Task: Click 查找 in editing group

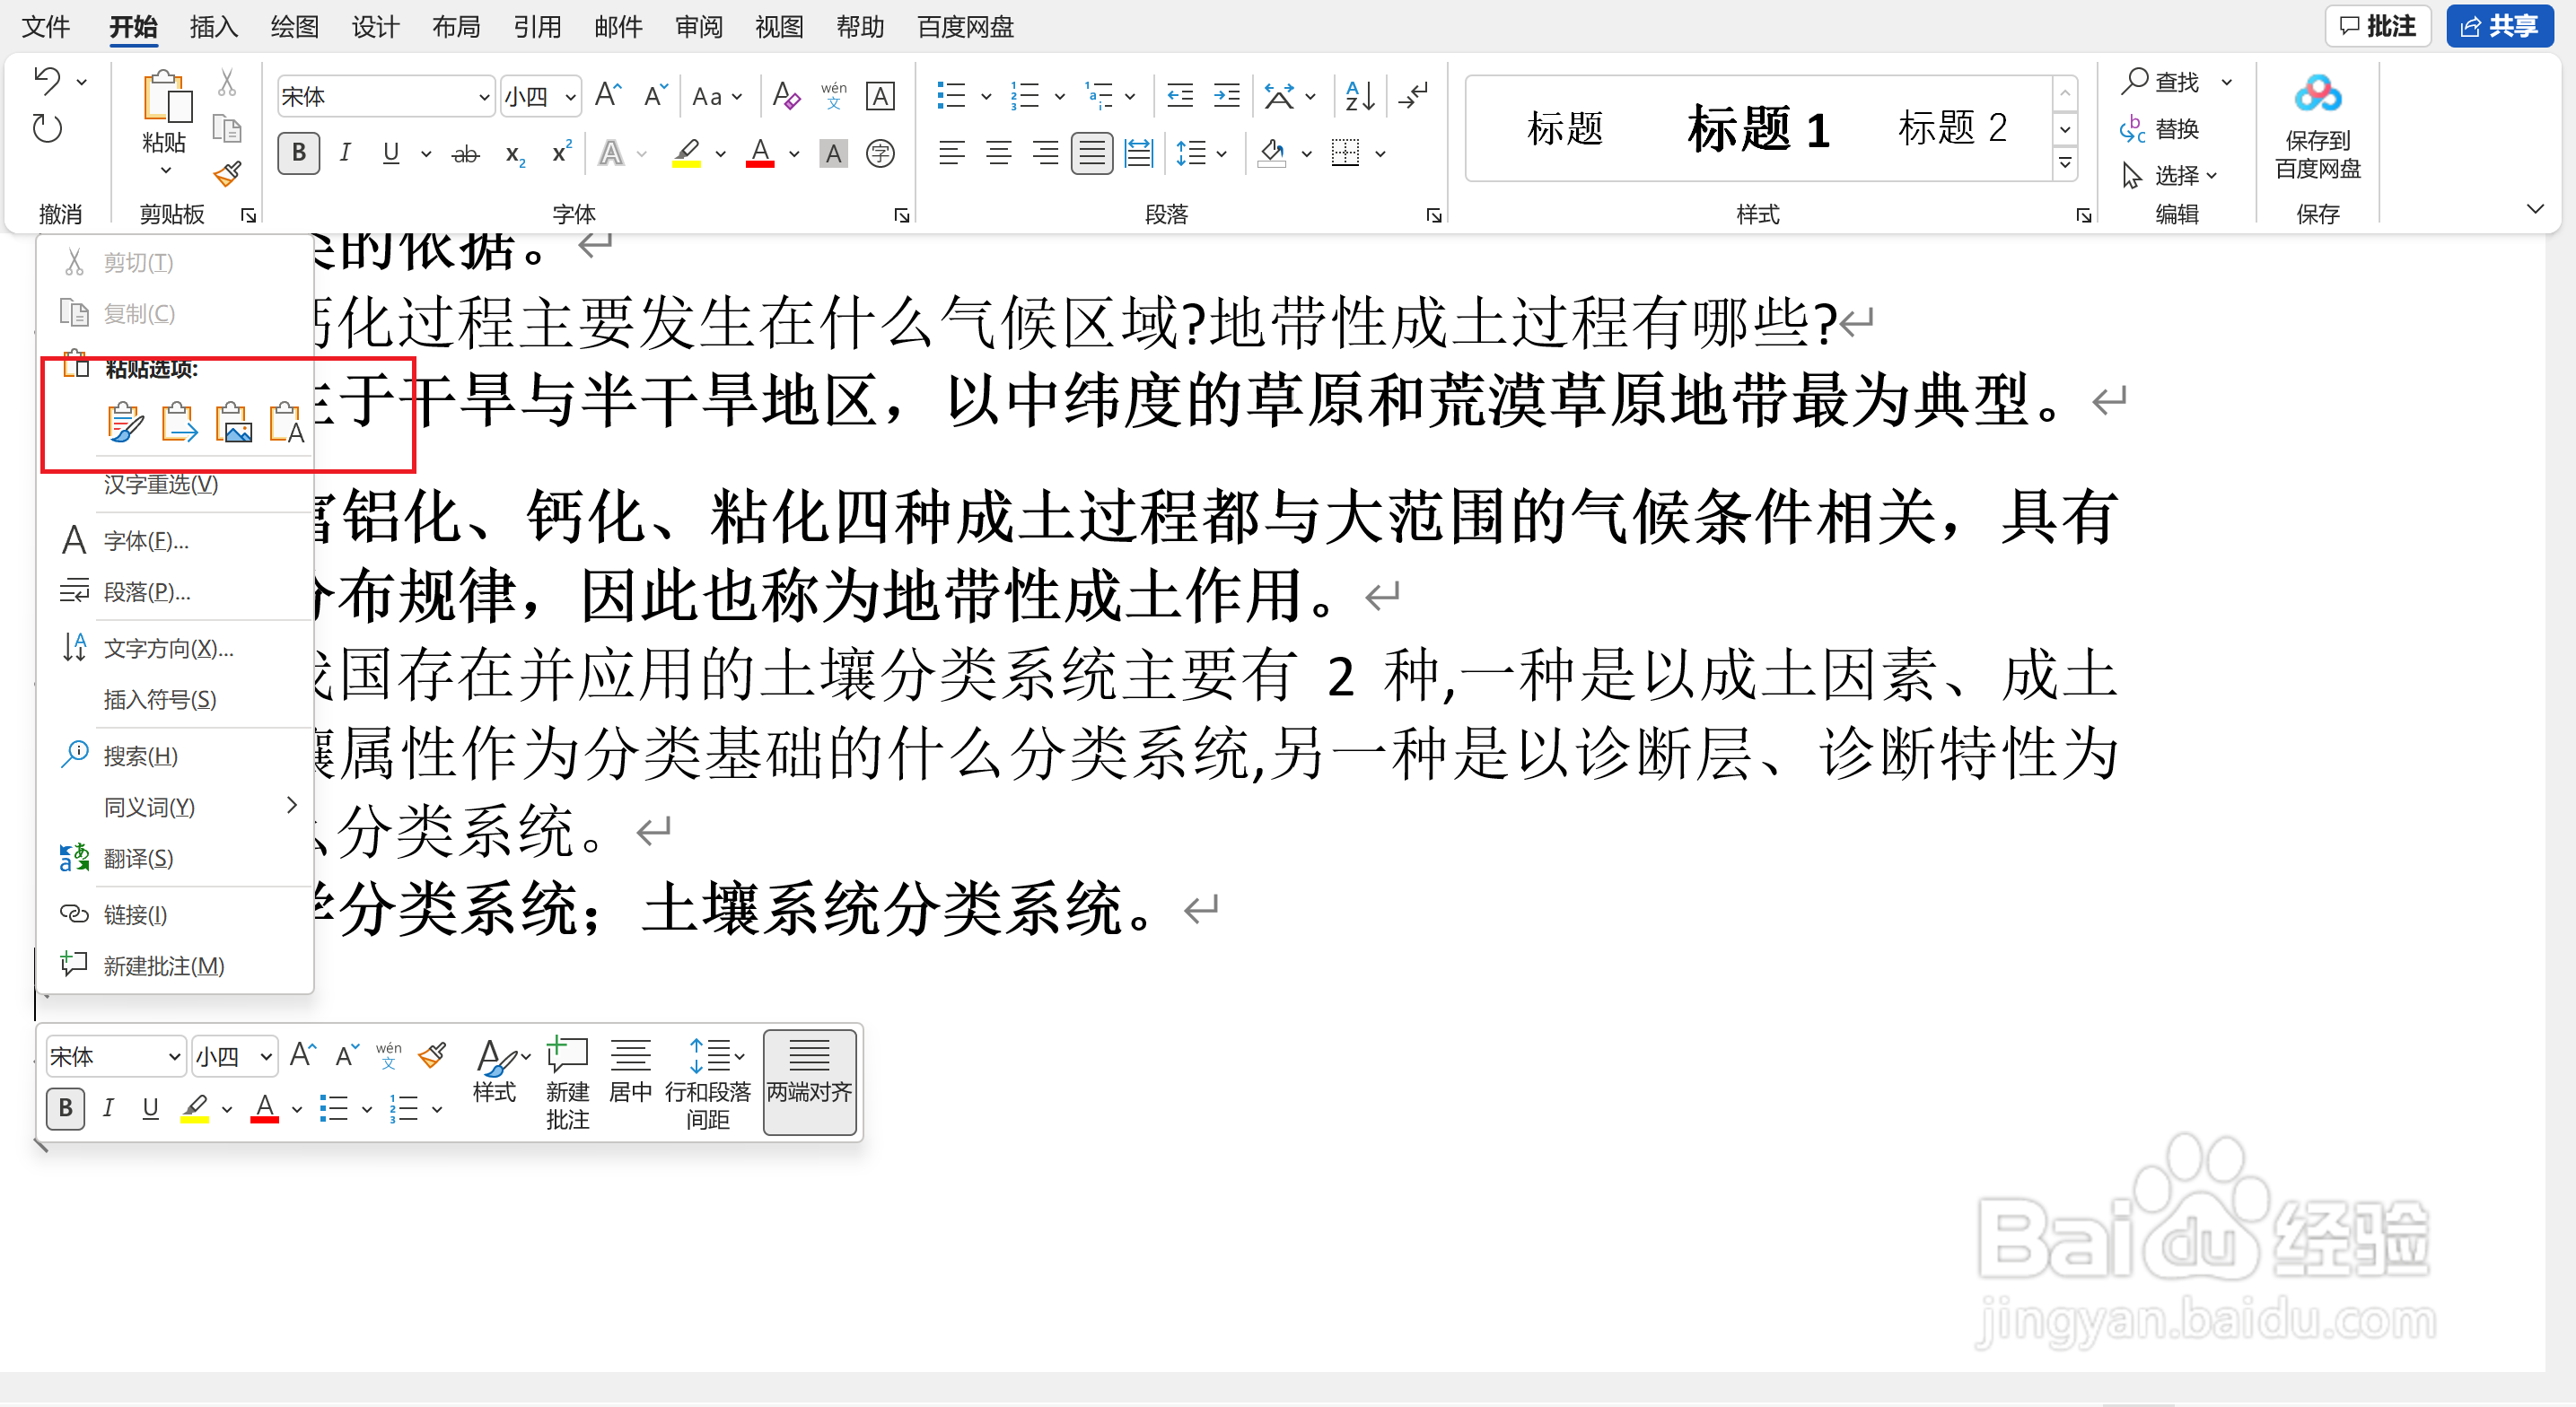Action: [2161, 81]
